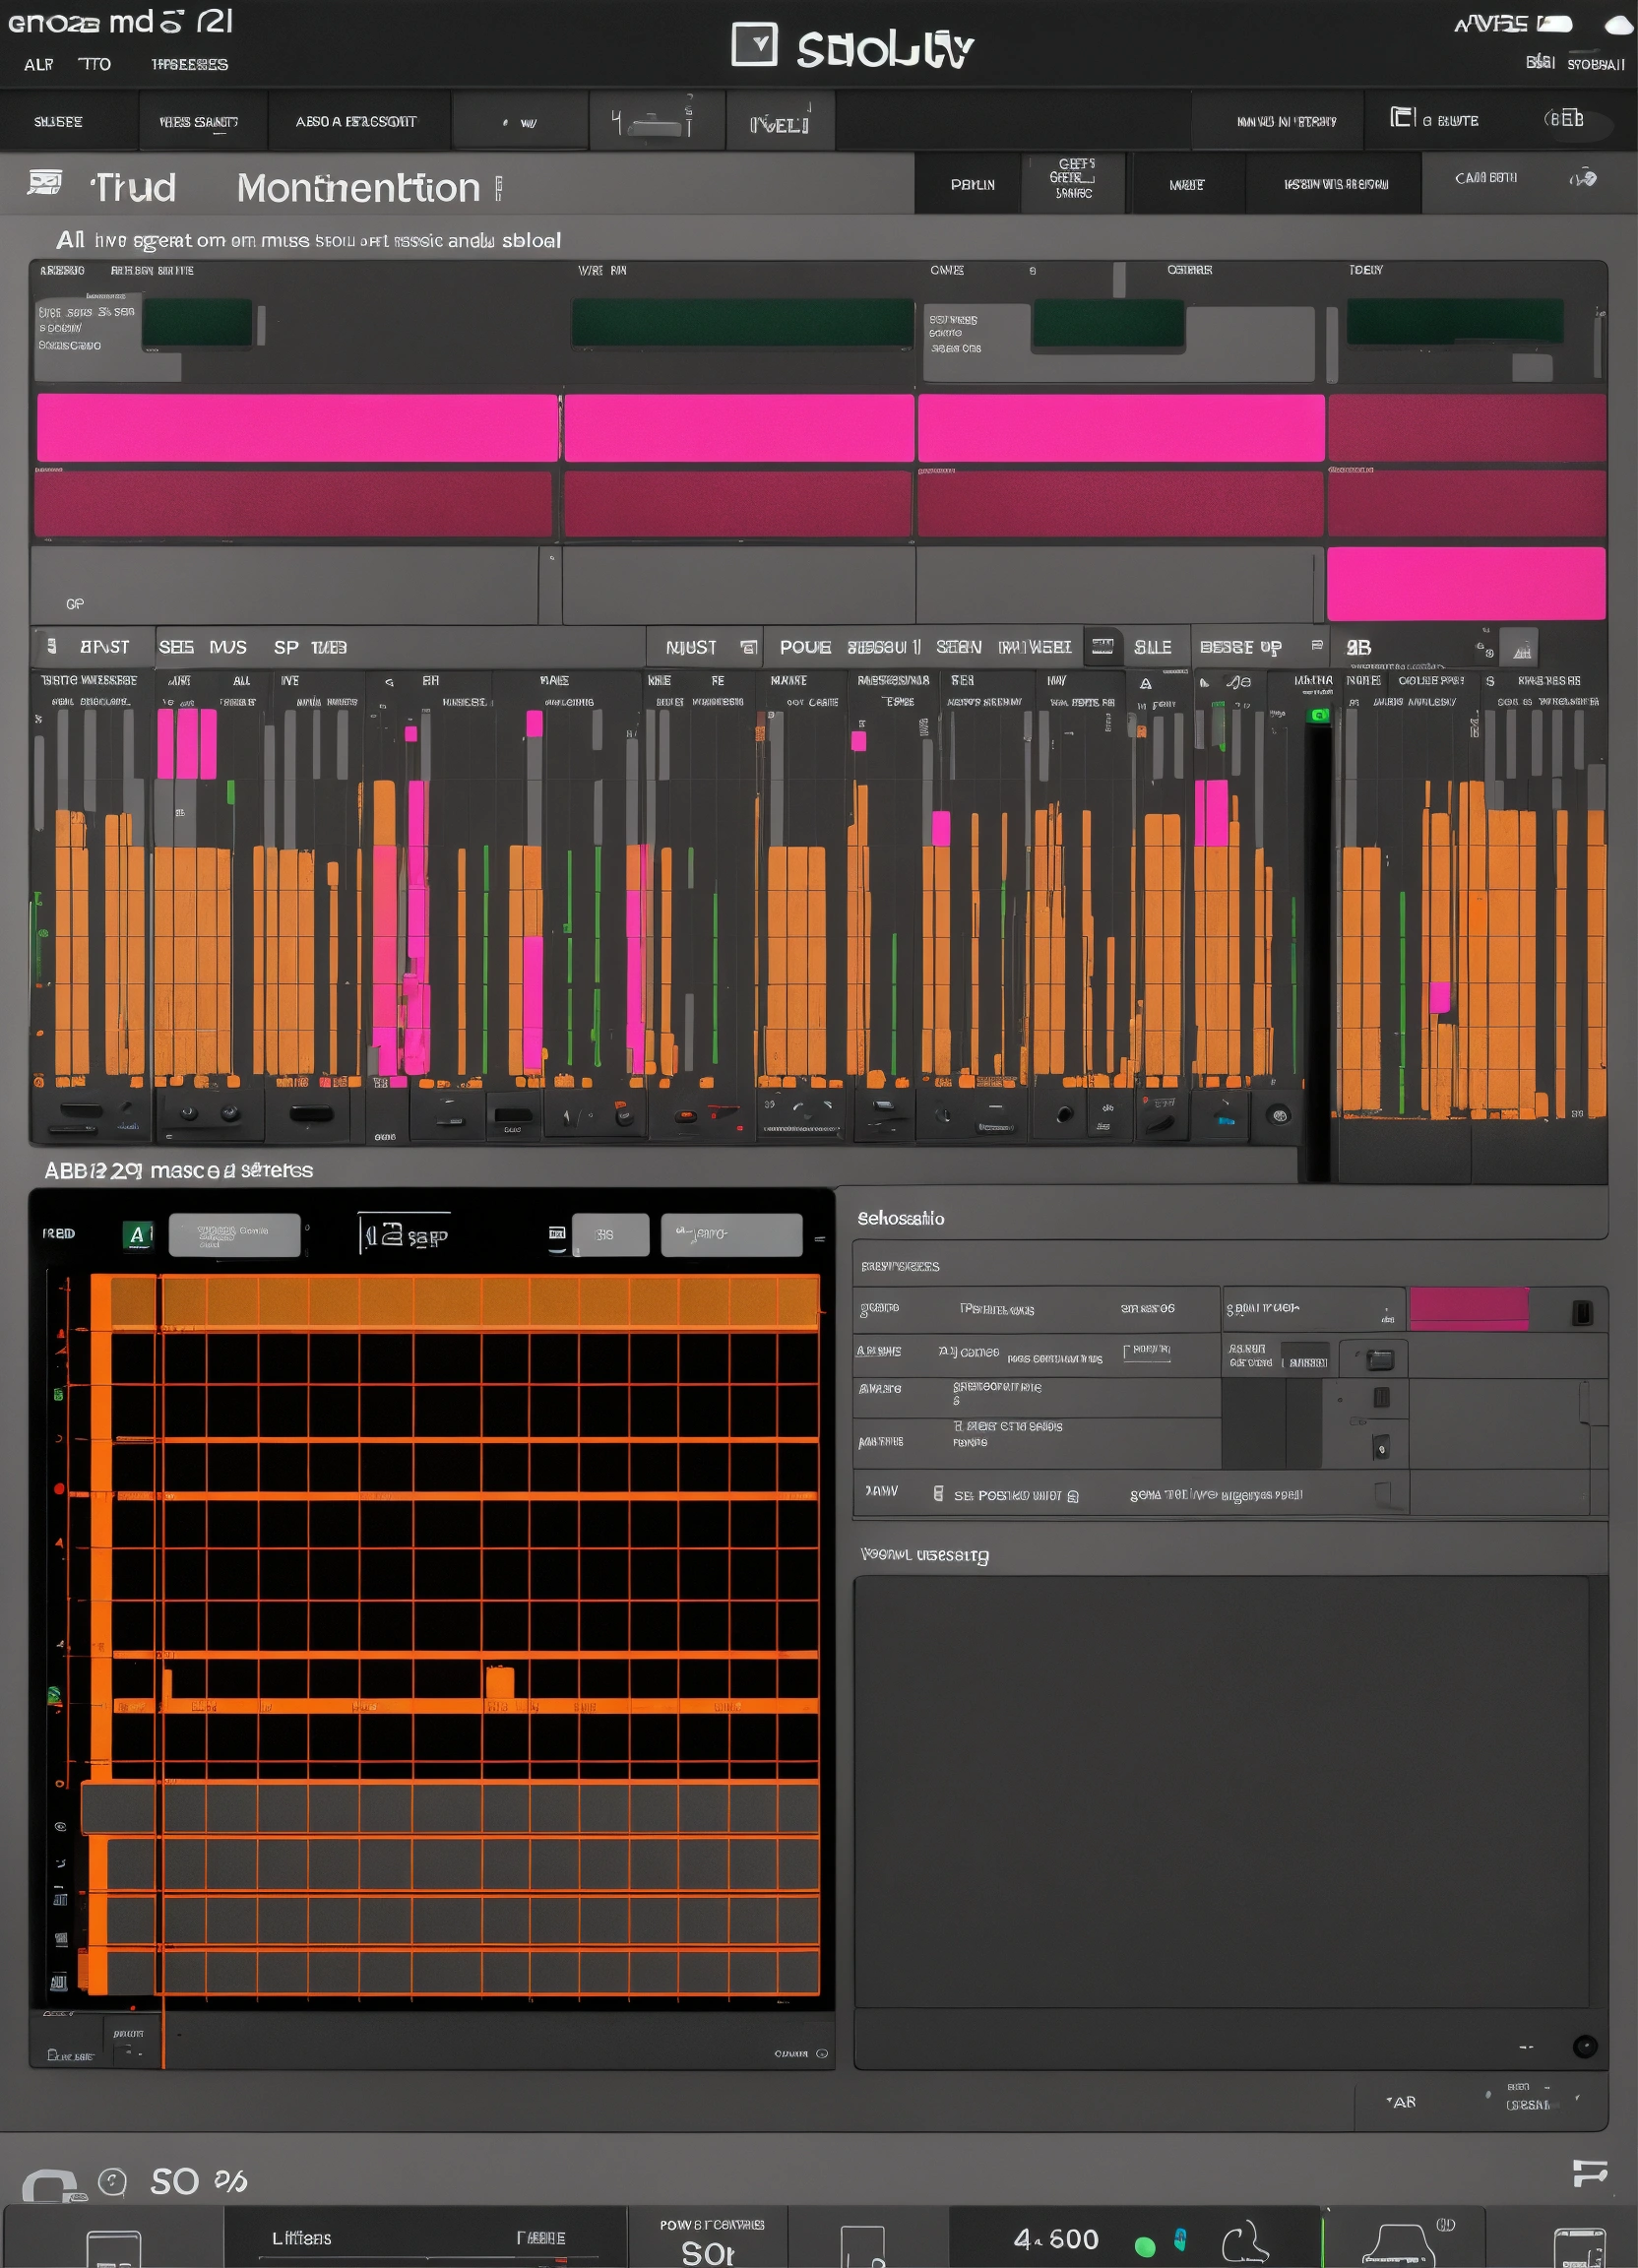Switch to the PBRUN tab
Viewport: 1638px width, 2268px height.
(x=972, y=185)
